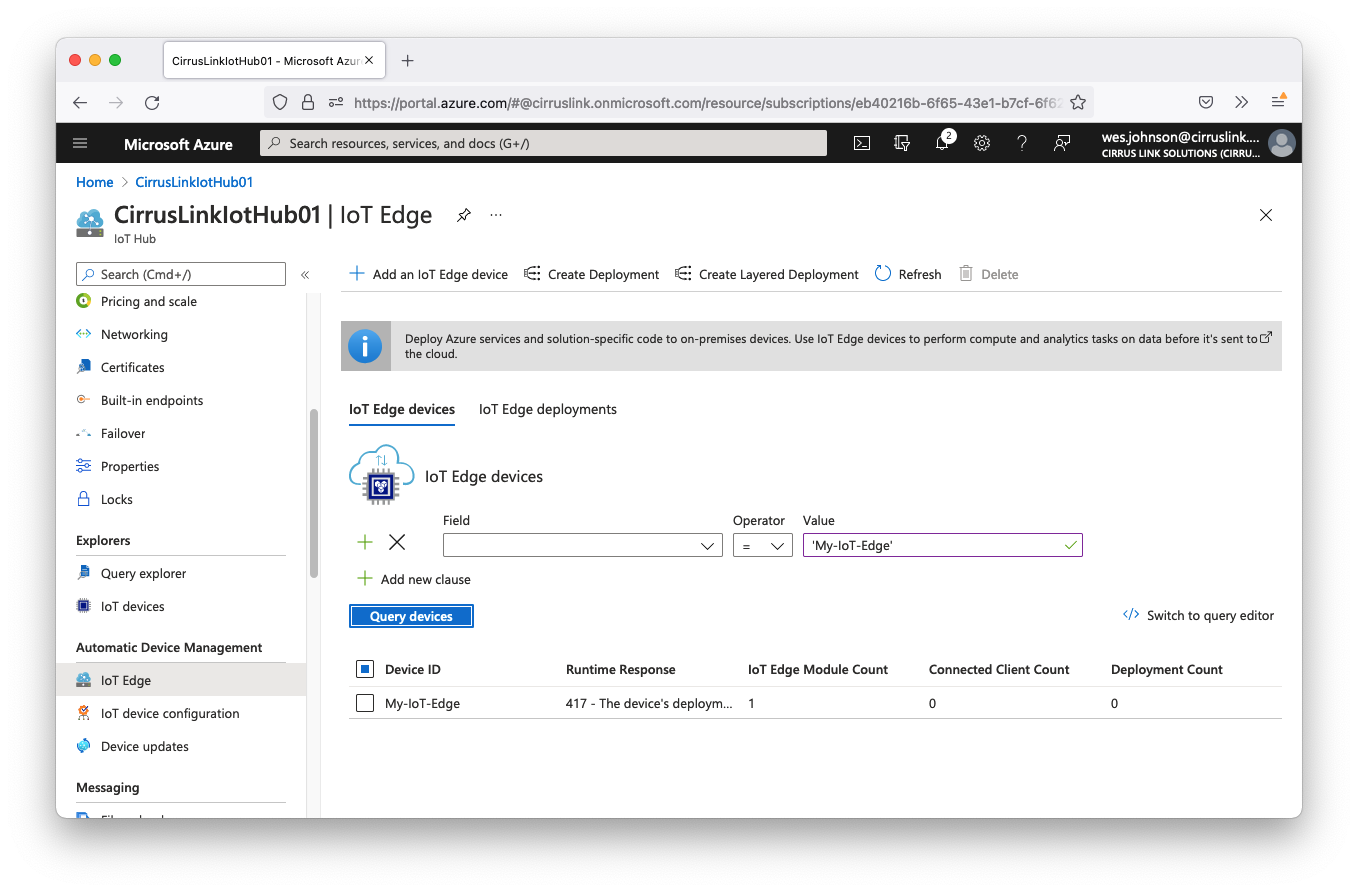This screenshot has width=1358, height=892.
Task: Click the help question mark icon
Action: [x=1022, y=143]
